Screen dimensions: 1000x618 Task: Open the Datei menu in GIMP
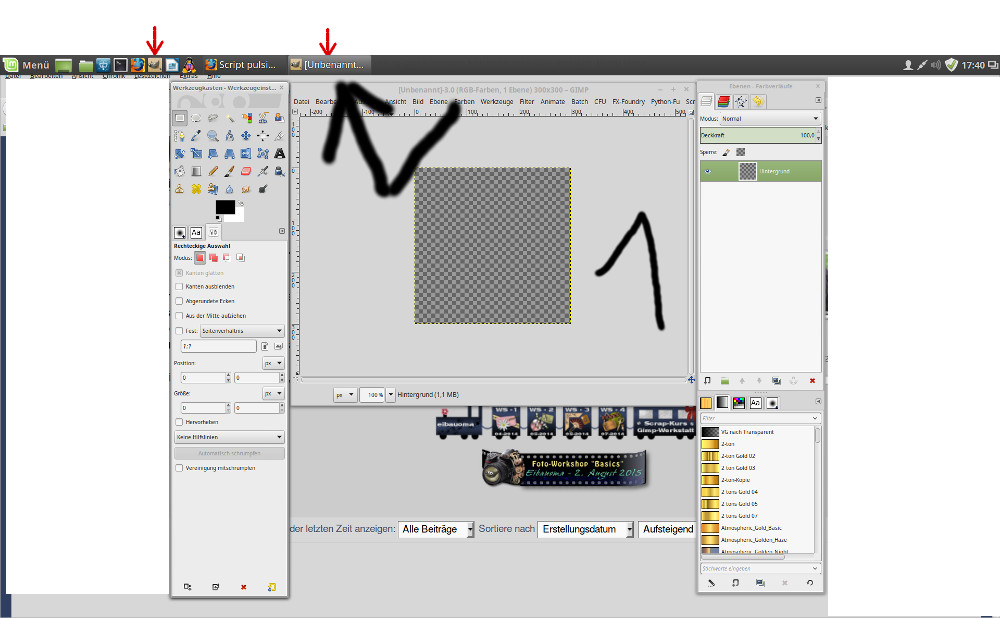pyautogui.click(x=302, y=101)
